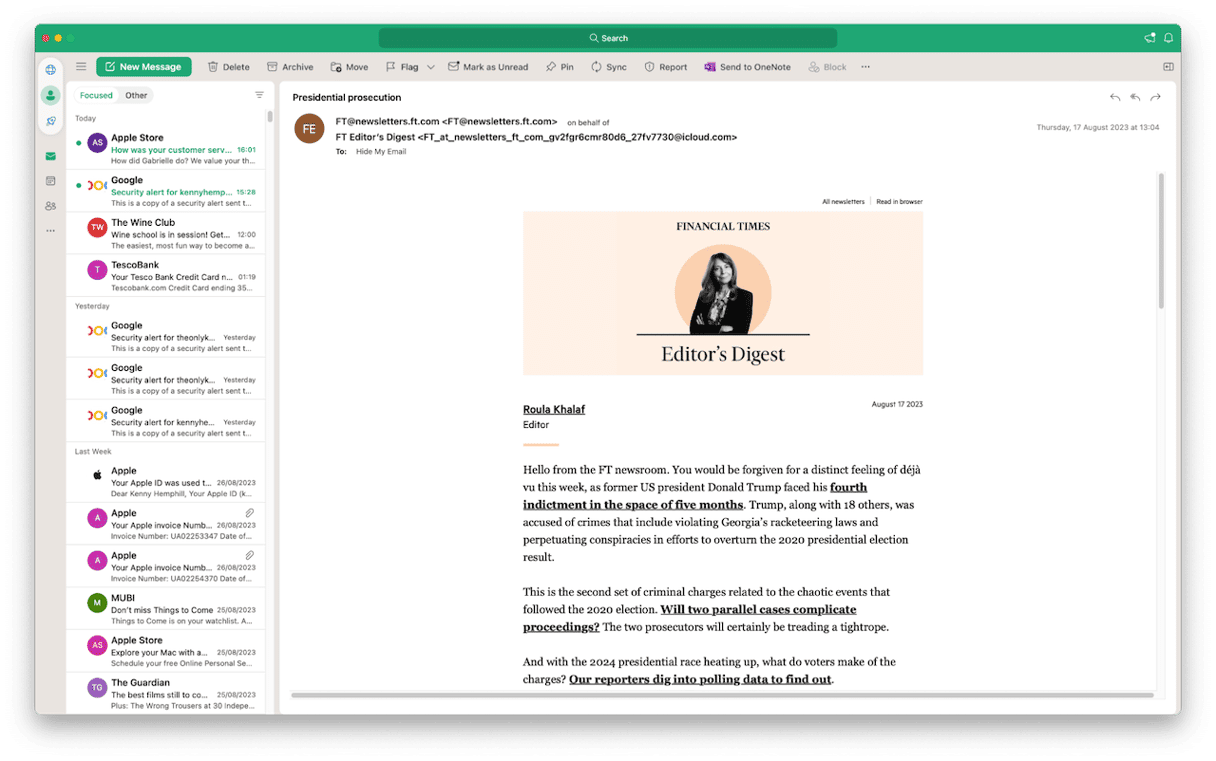Follow the fourth indictment link
This screenshot has height=761, width=1216.
695,496
